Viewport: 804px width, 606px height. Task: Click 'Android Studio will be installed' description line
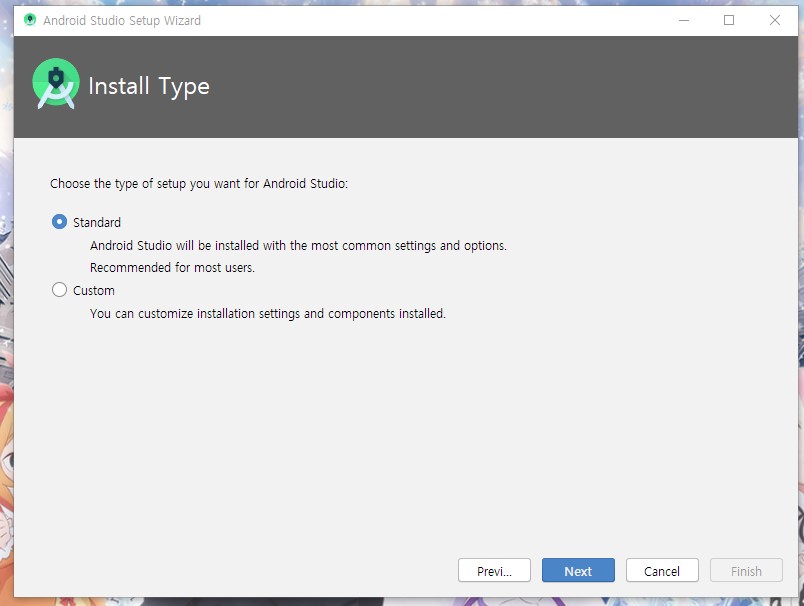pyautogui.click(x=298, y=246)
